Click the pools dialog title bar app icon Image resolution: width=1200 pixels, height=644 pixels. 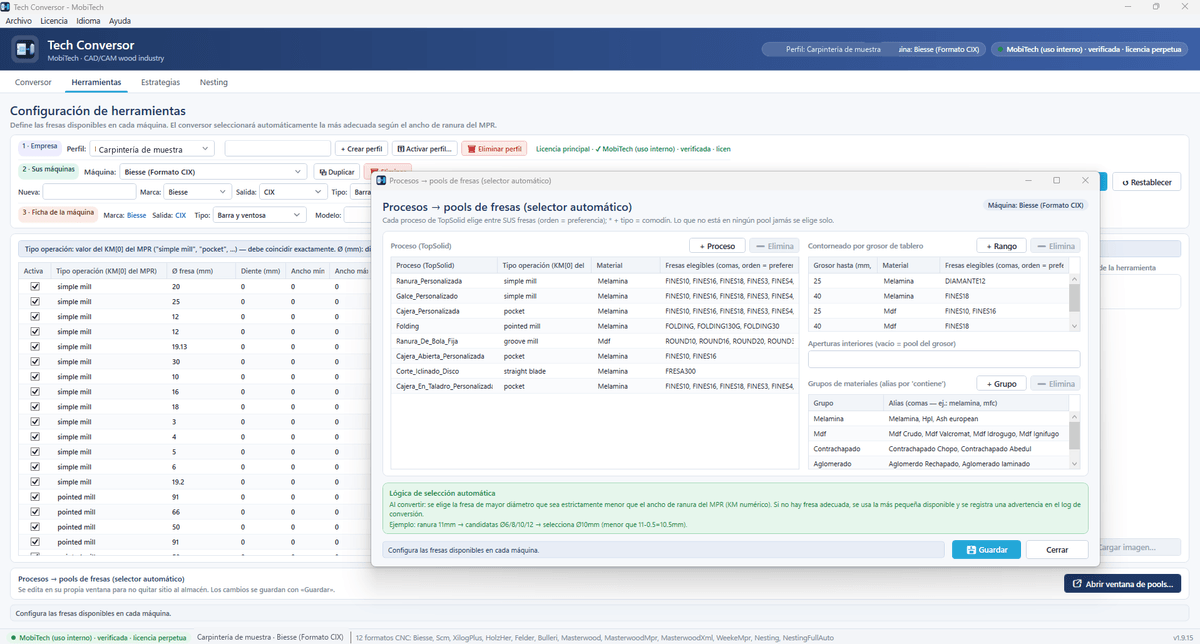tap(381, 181)
